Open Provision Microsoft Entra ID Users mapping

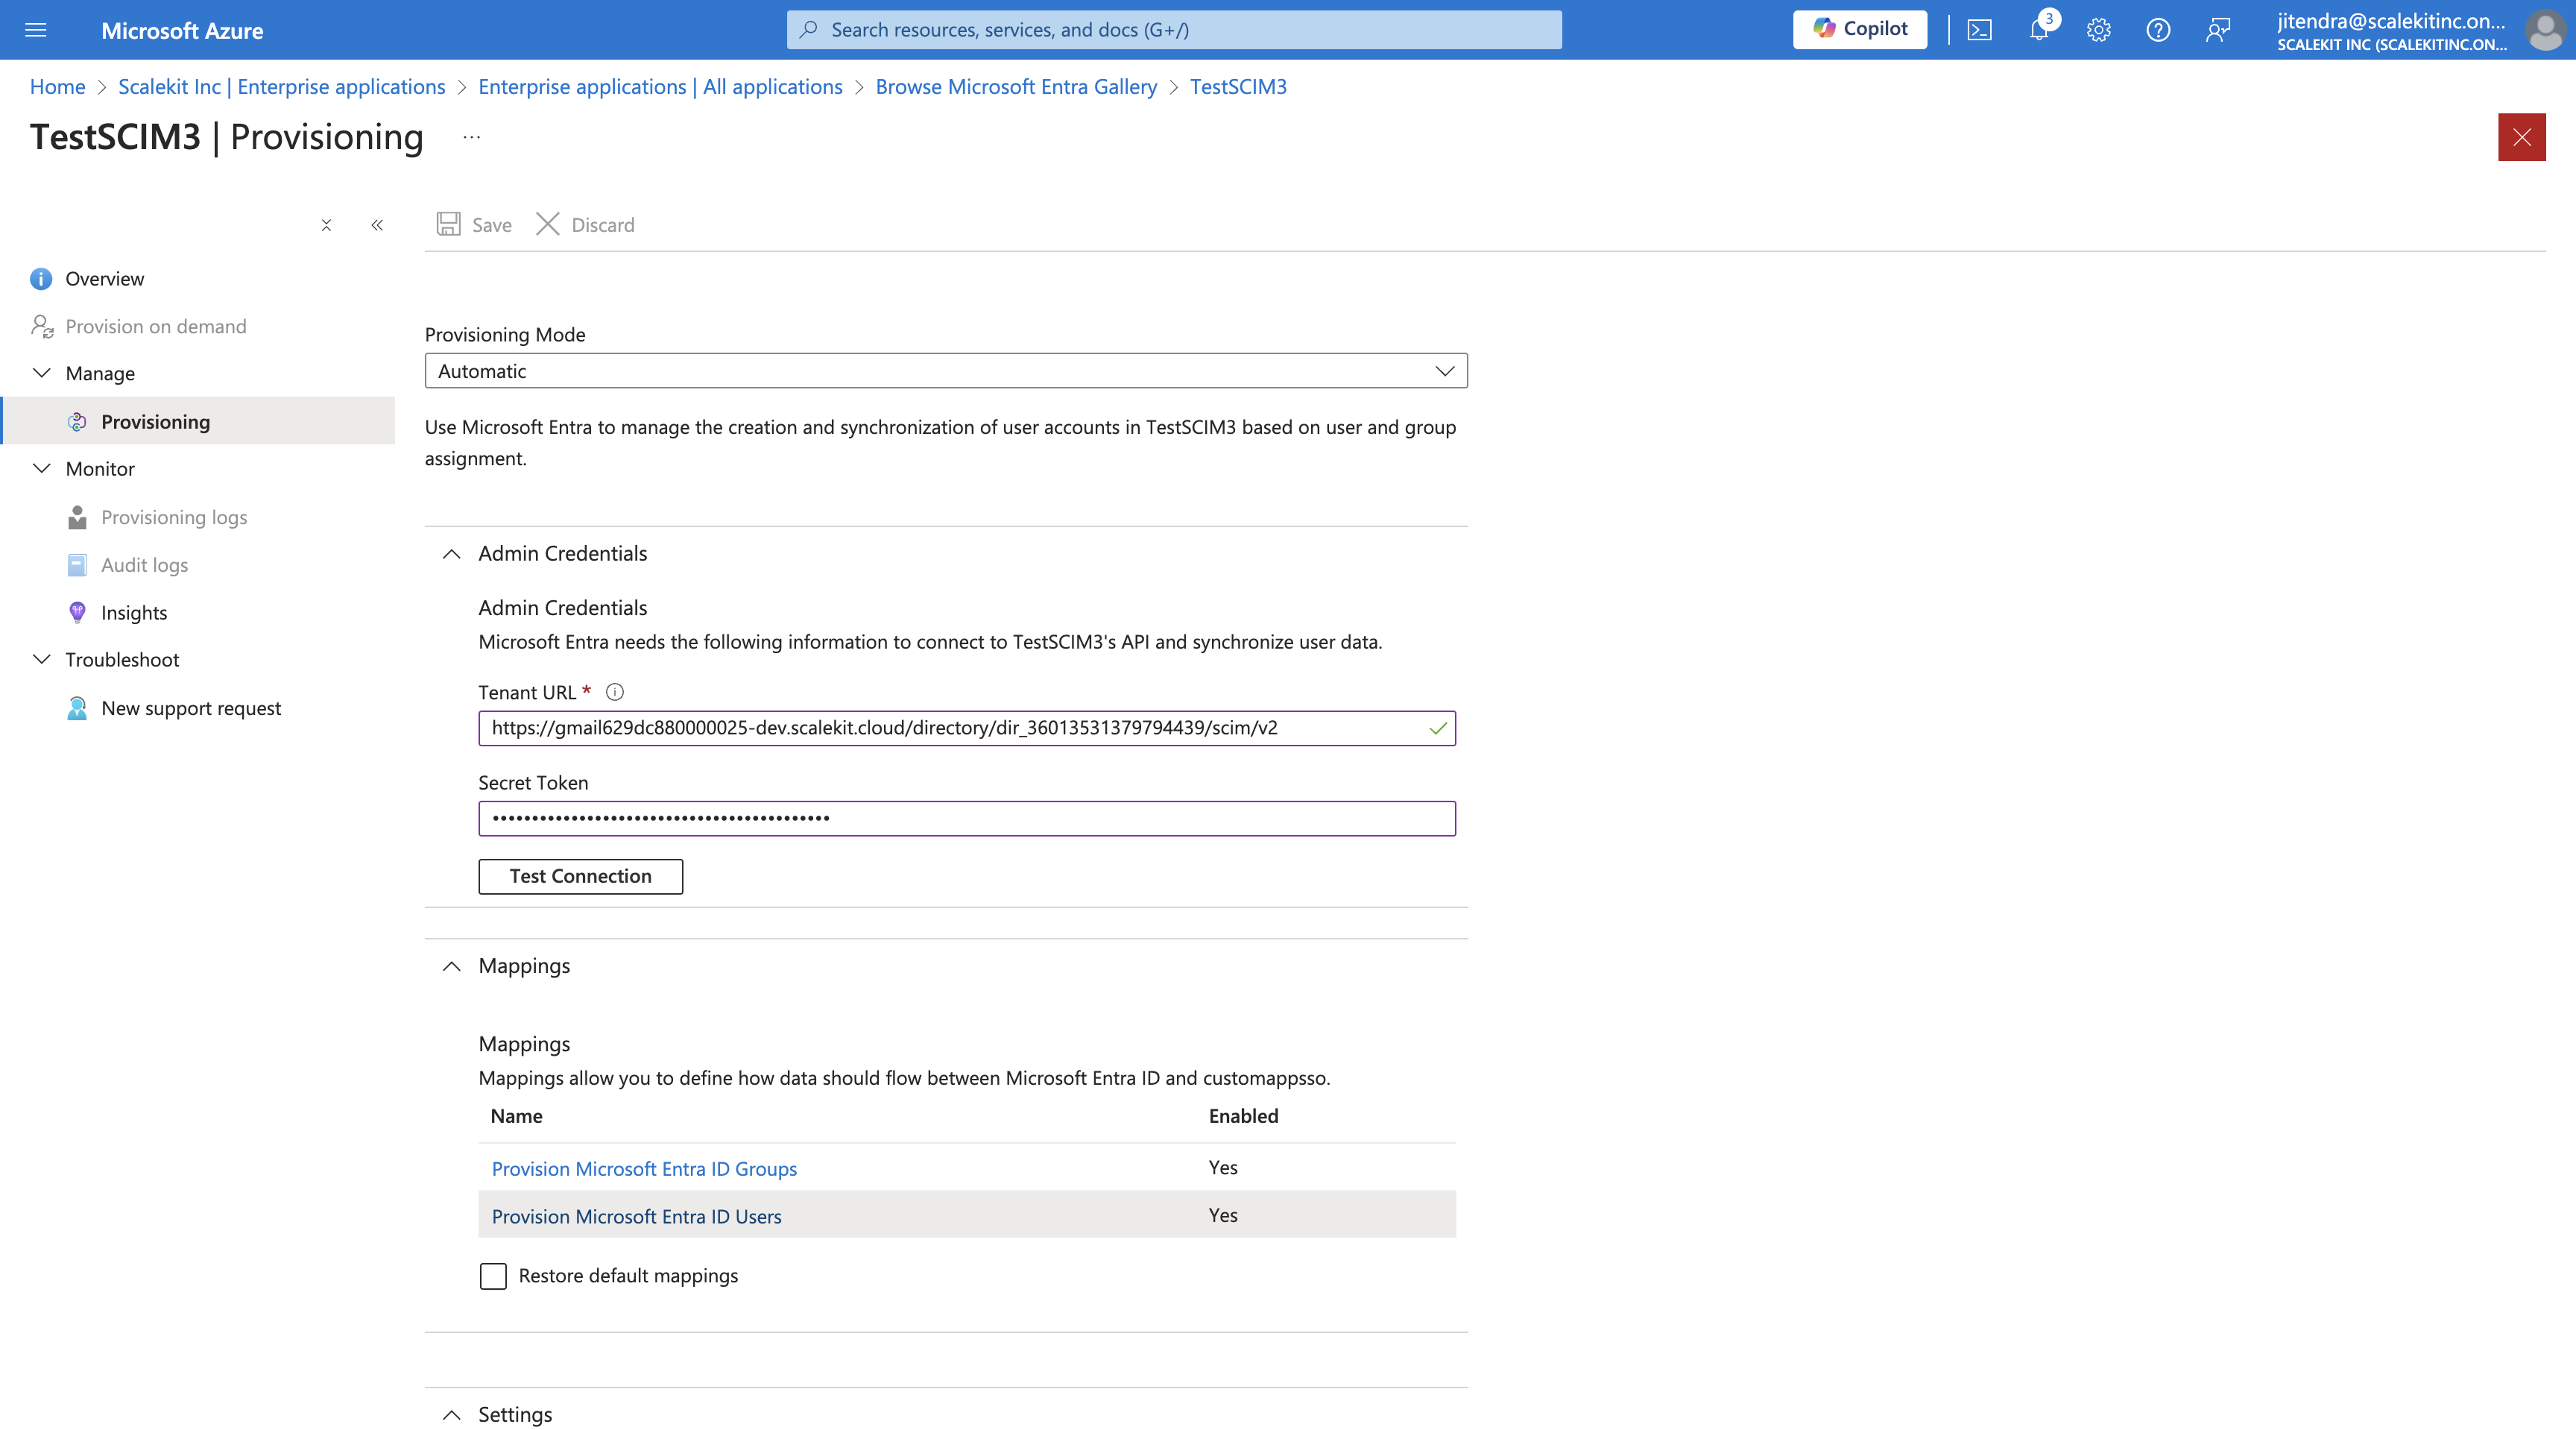point(636,1216)
